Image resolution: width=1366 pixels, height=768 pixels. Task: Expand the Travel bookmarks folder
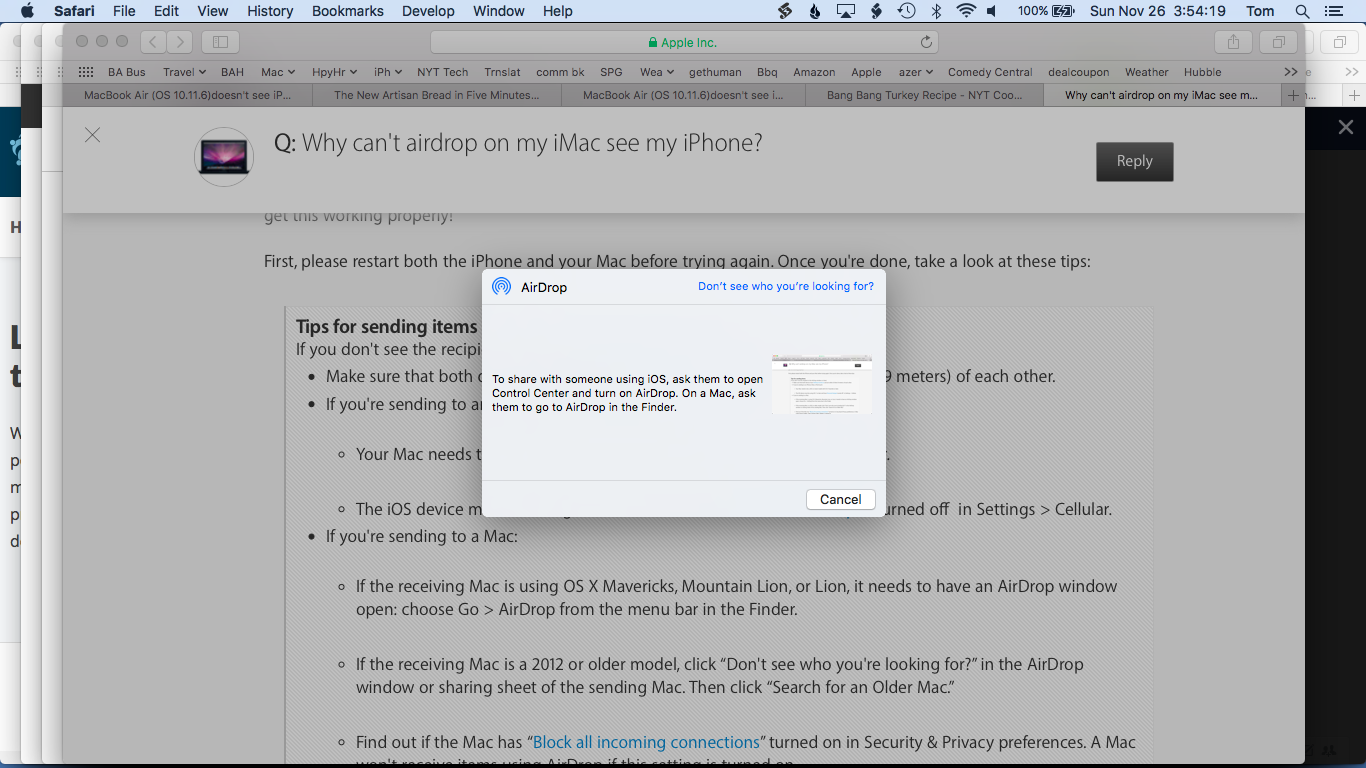184,72
